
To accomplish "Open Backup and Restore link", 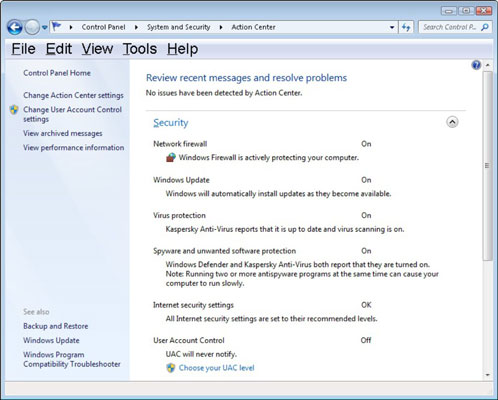I will [56, 326].
